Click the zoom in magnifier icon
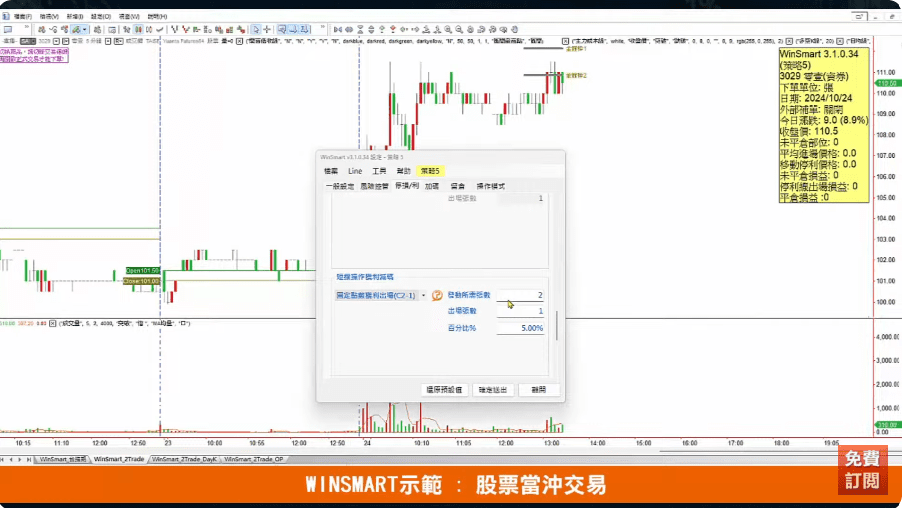902x508 pixels. pos(448,29)
